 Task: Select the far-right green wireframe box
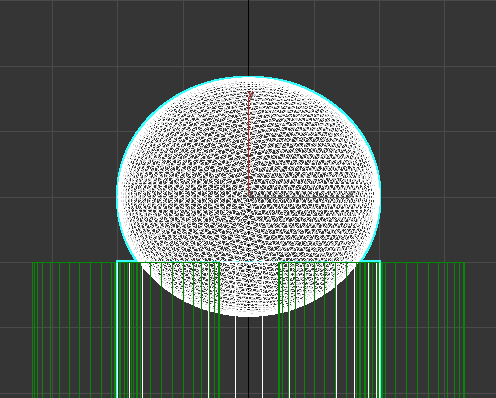click(423, 330)
